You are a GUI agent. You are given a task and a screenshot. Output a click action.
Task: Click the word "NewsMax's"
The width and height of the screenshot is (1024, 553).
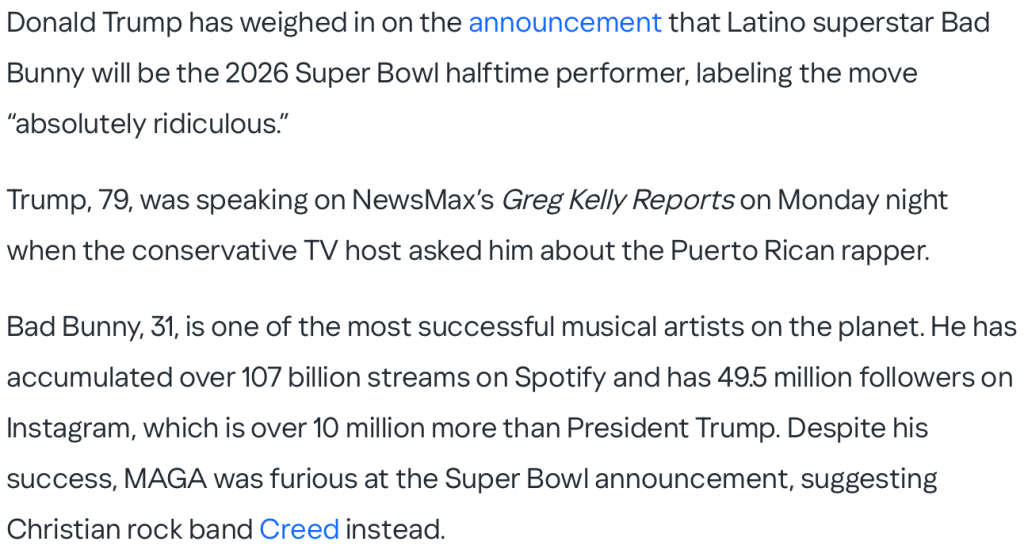(x=423, y=199)
